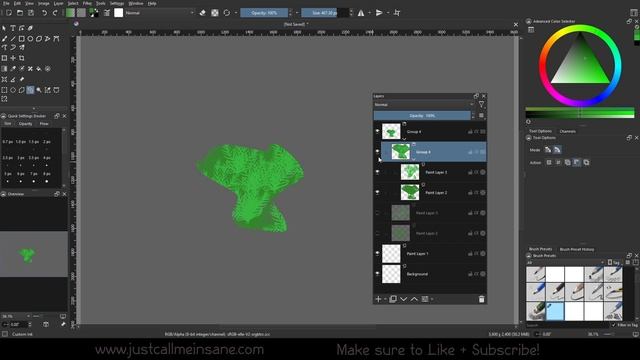Viewport: 640px width, 360px height.
Task: Hide Paint Layer 3 in Layers panel
Action: (377, 172)
